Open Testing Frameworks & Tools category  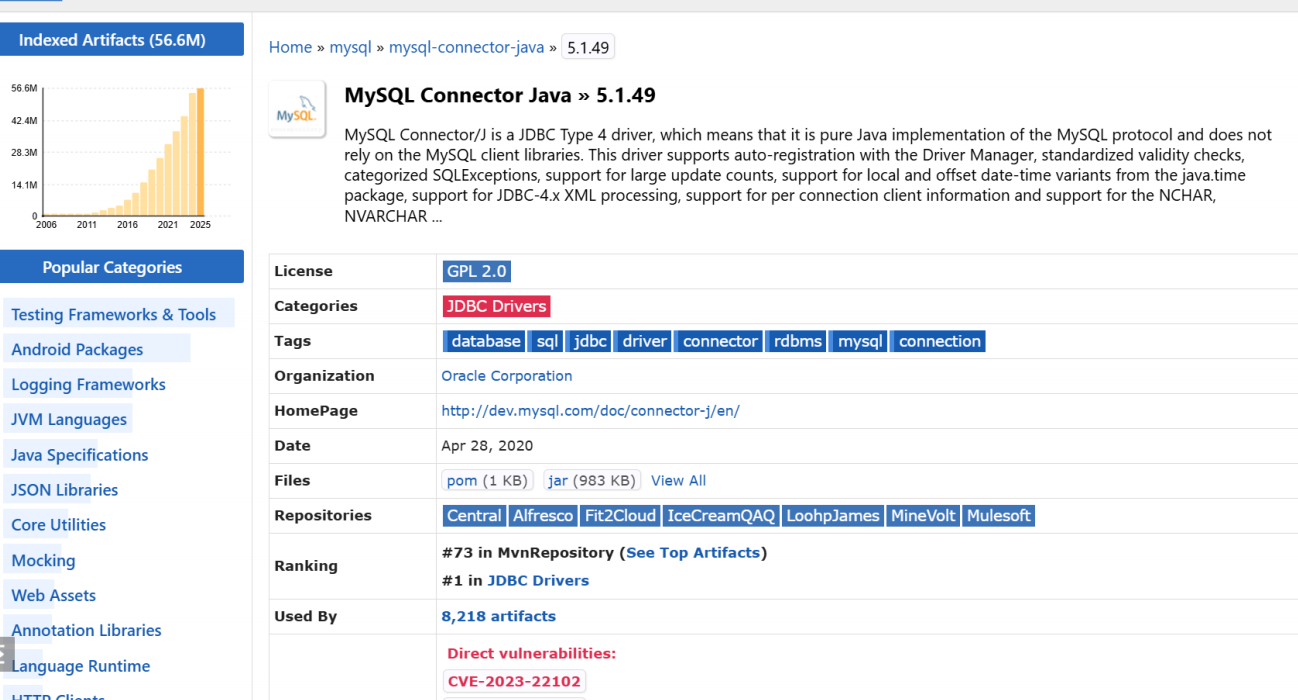[x=113, y=314]
